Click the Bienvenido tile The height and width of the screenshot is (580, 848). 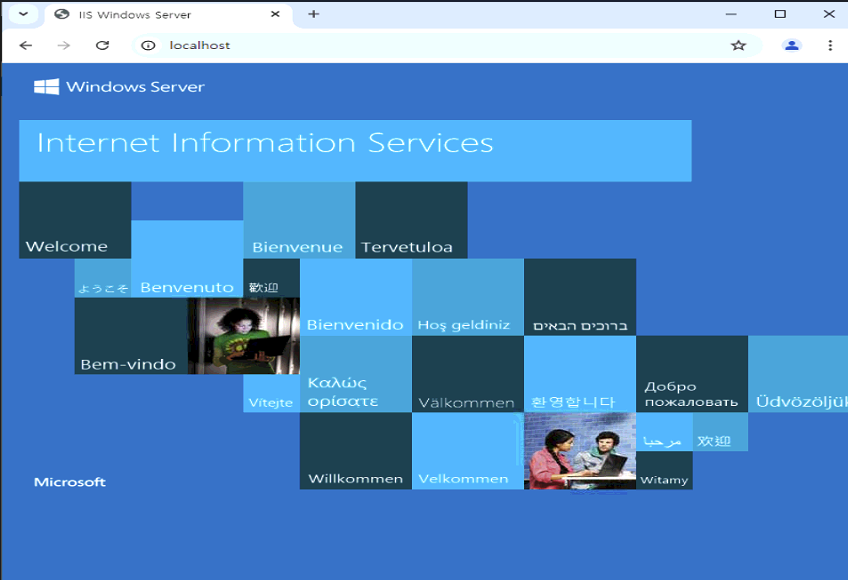(x=356, y=297)
